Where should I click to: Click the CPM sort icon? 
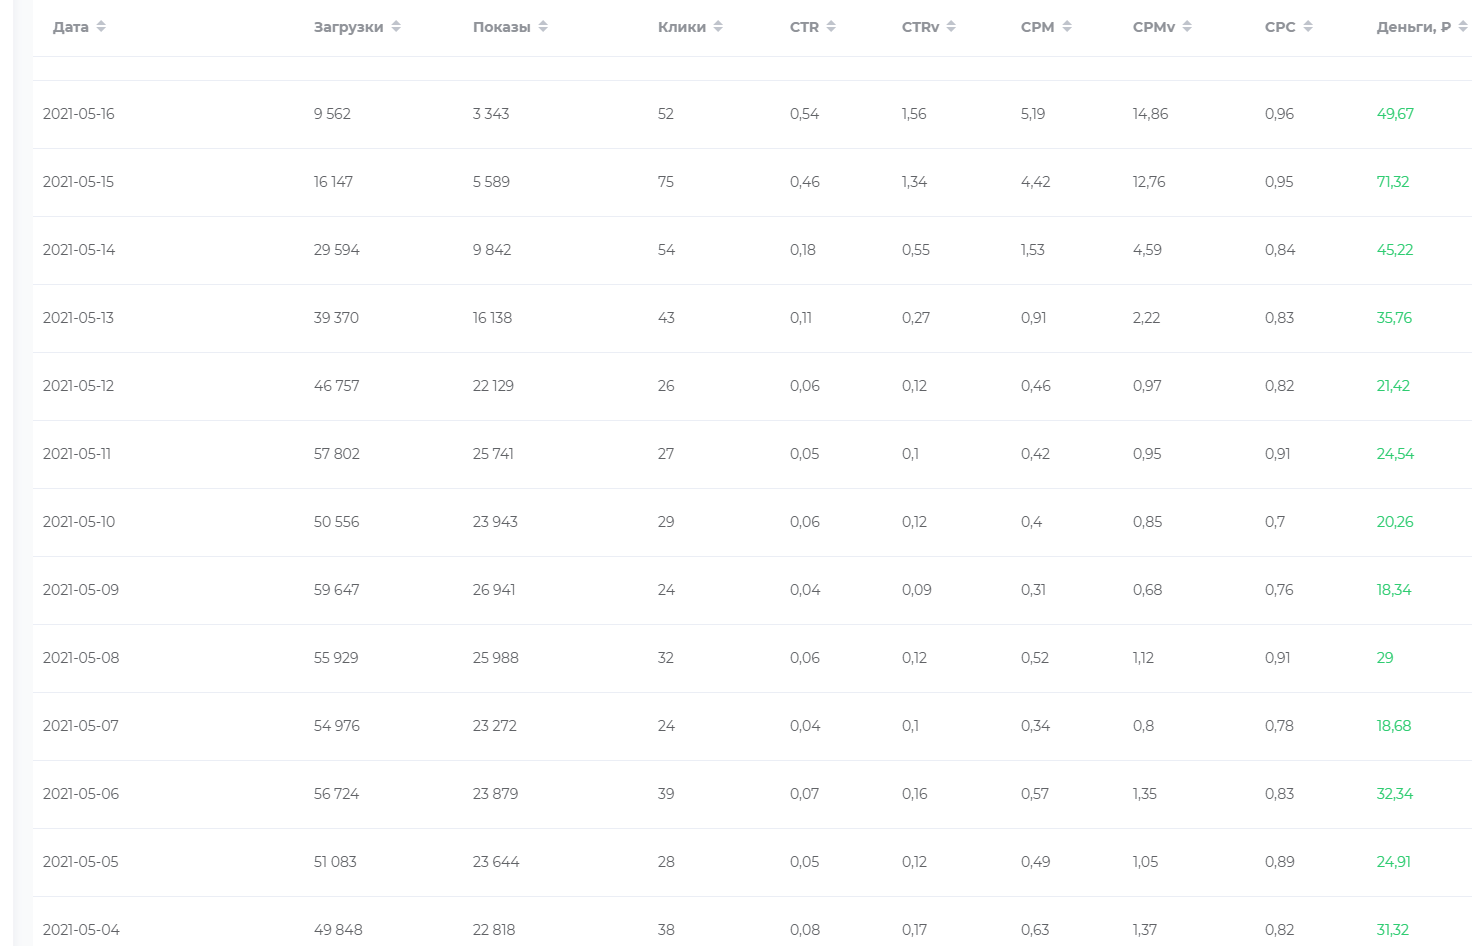click(1067, 27)
